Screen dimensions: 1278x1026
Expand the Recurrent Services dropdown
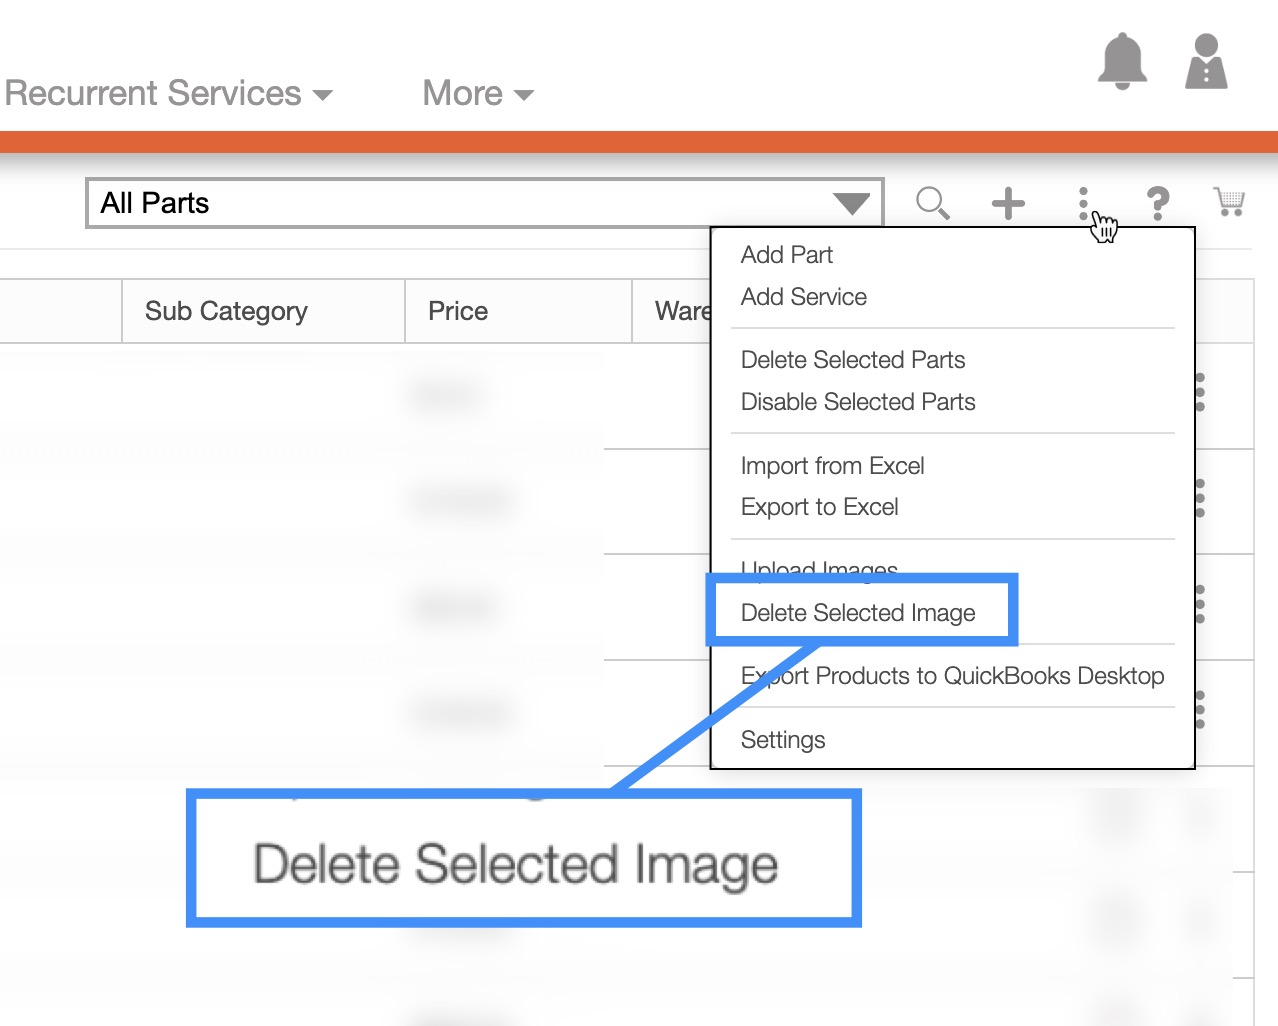[168, 94]
